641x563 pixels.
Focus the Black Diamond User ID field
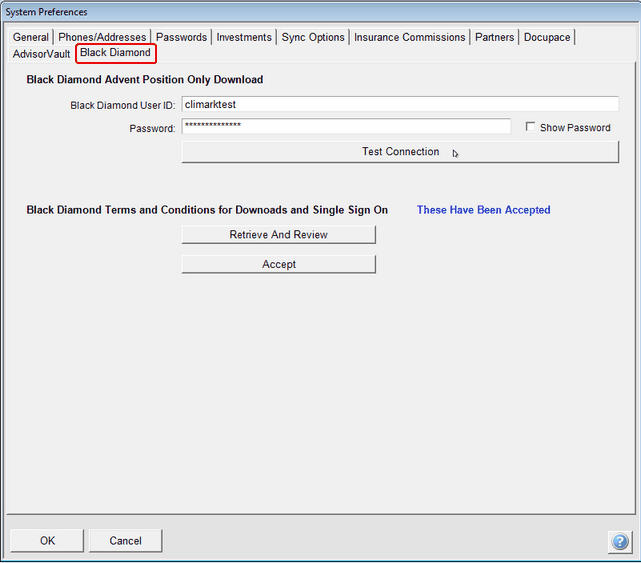(x=400, y=104)
